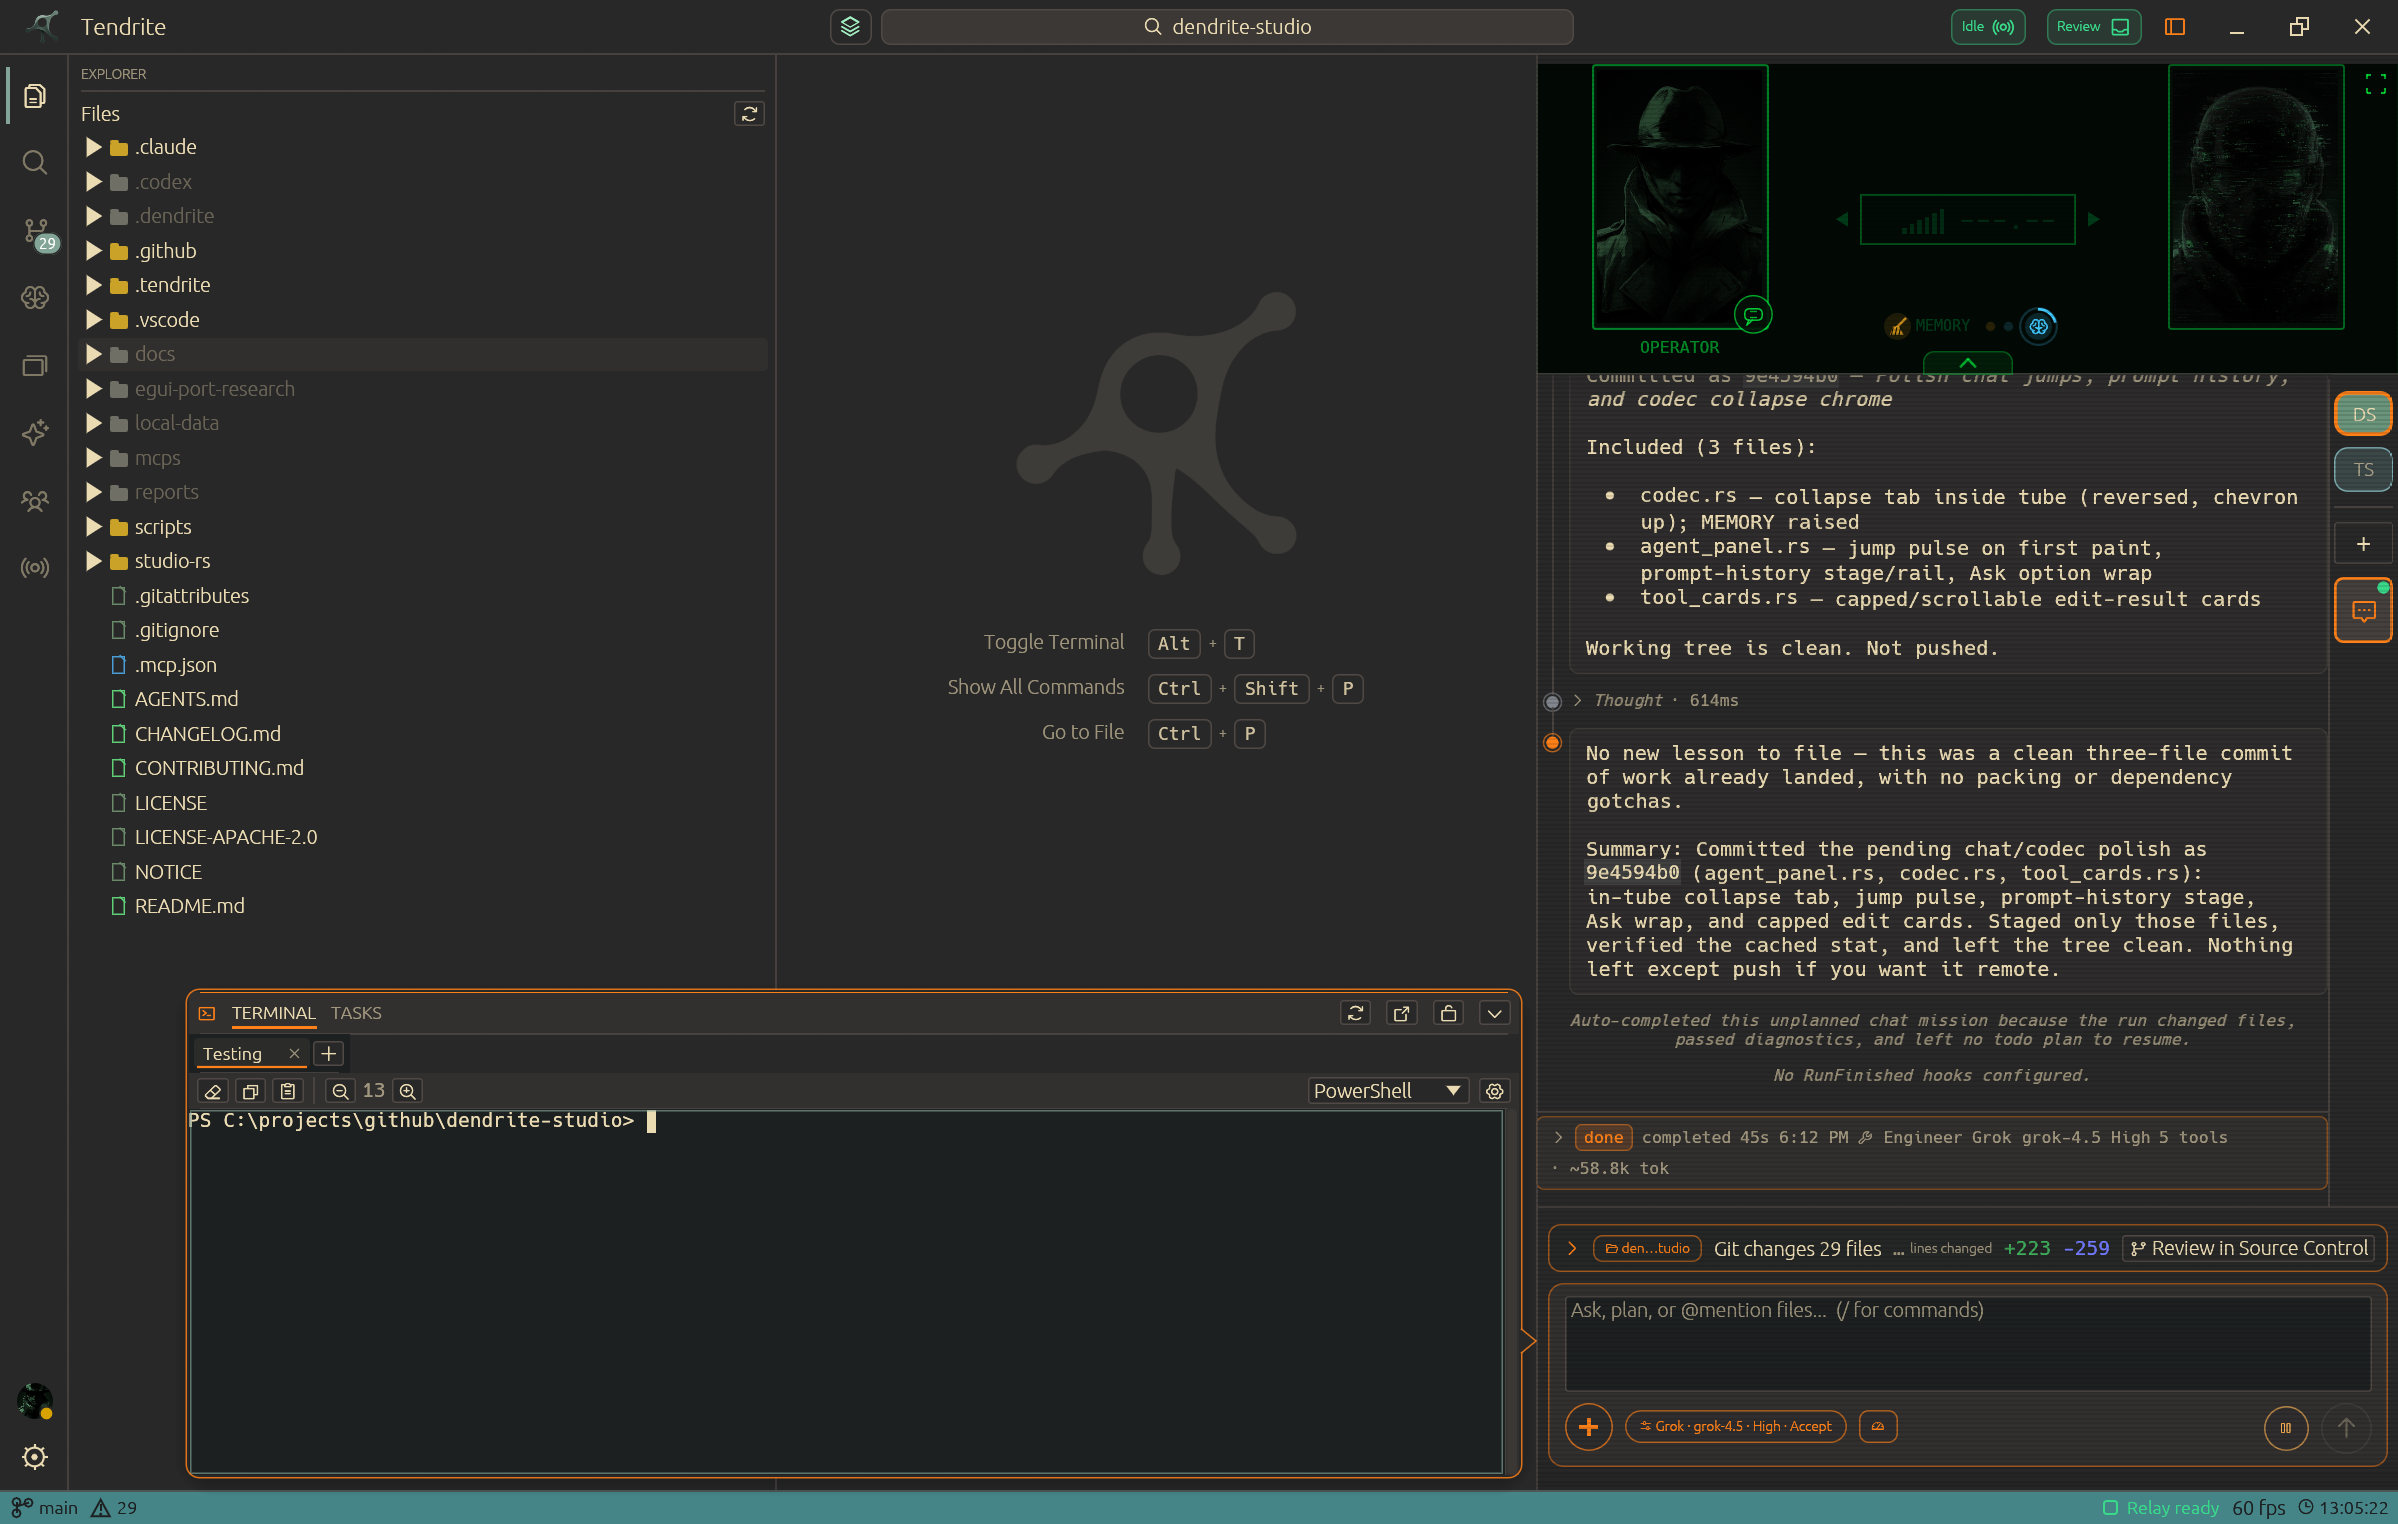Click the stacked windows sidebar icon
Screen dimensions: 2398x1524
coord(35,365)
